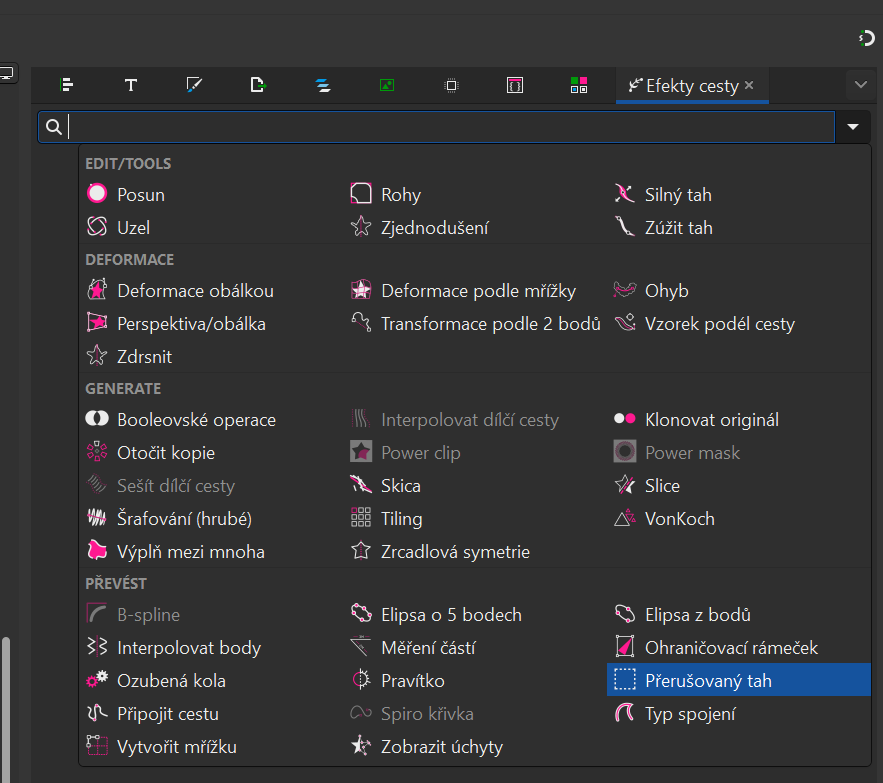The width and height of the screenshot is (883, 783).
Task: Click the rotating status icon at top right
Action: click(866, 38)
